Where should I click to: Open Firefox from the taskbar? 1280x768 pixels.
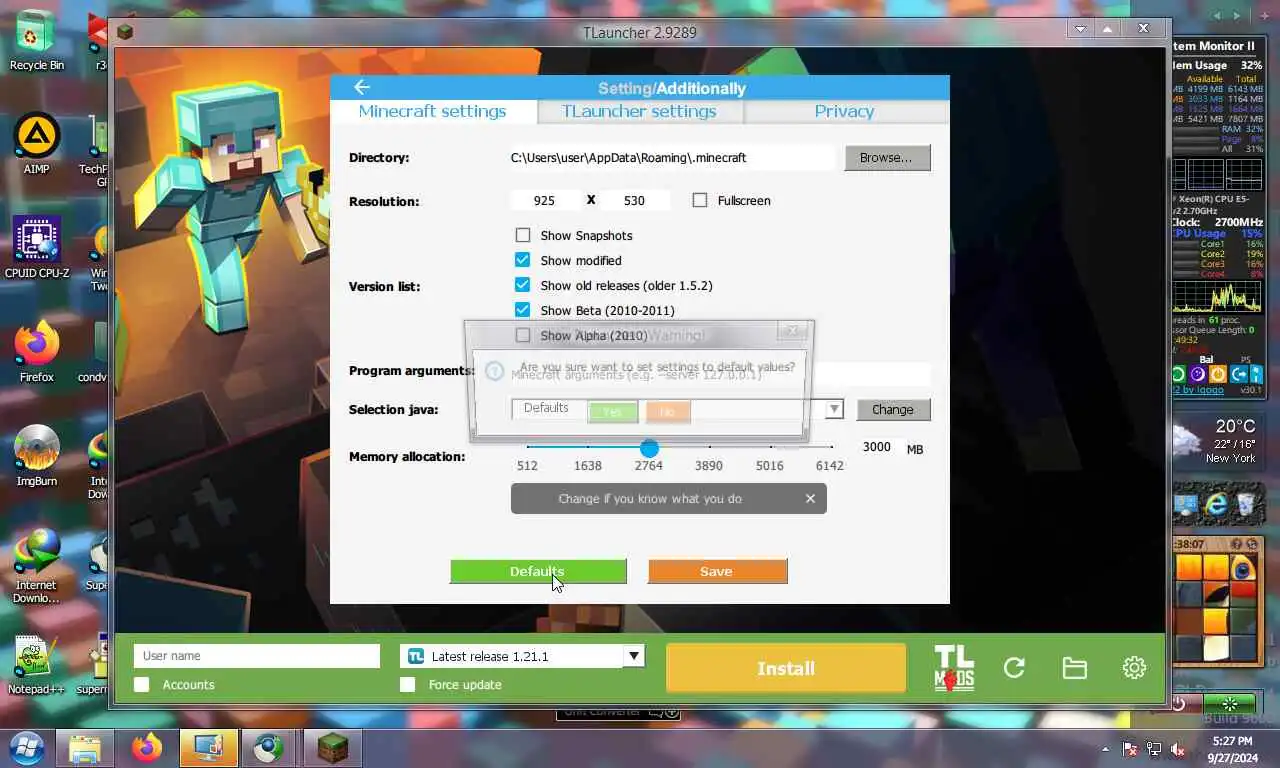[147, 748]
